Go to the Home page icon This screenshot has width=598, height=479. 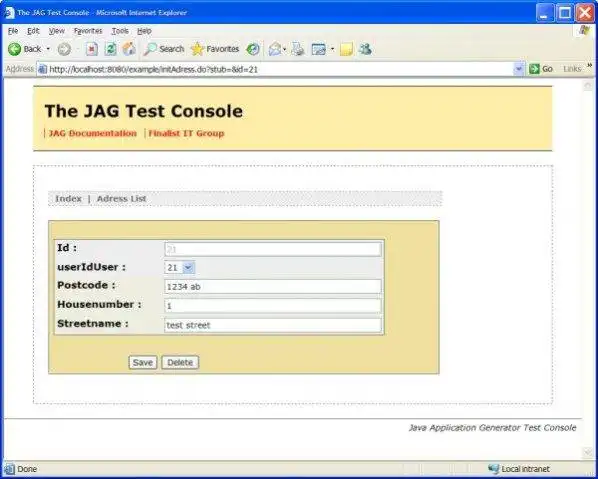point(129,49)
